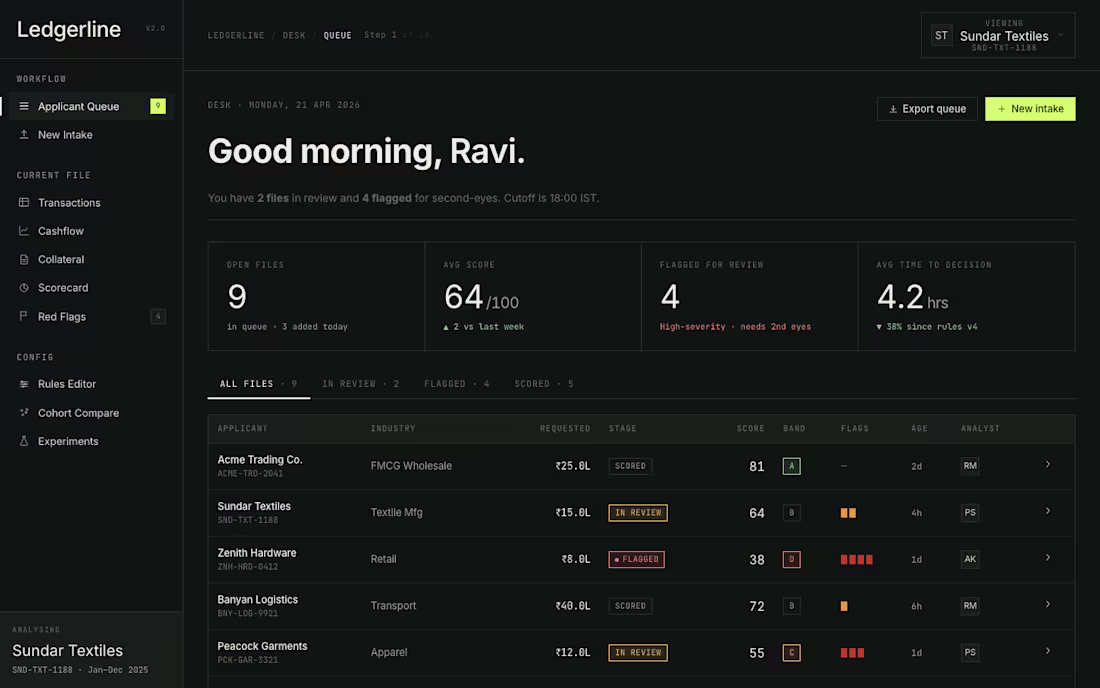Expand the Peacock Garments row chevron

(x=1047, y=651)
